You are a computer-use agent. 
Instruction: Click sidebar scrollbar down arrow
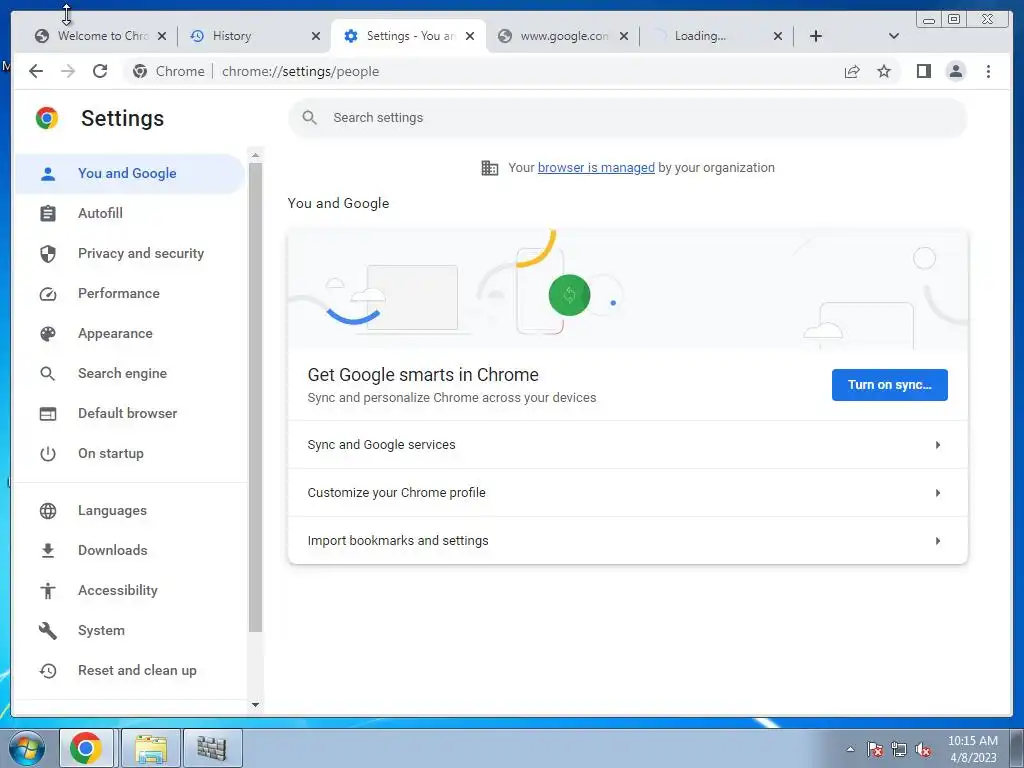[x=255, y=705]
